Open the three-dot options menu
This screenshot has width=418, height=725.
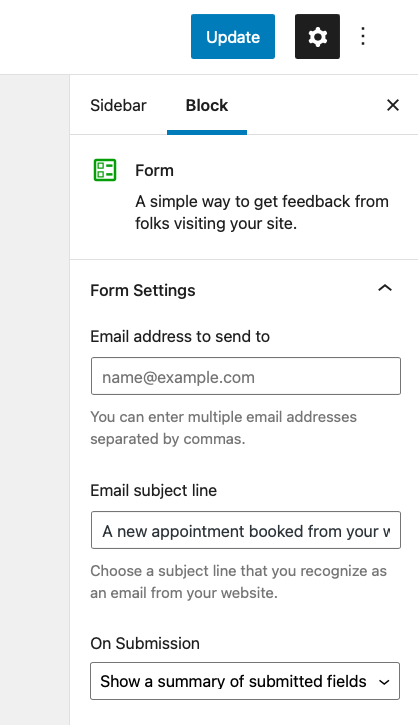click(x=363, y=37)
